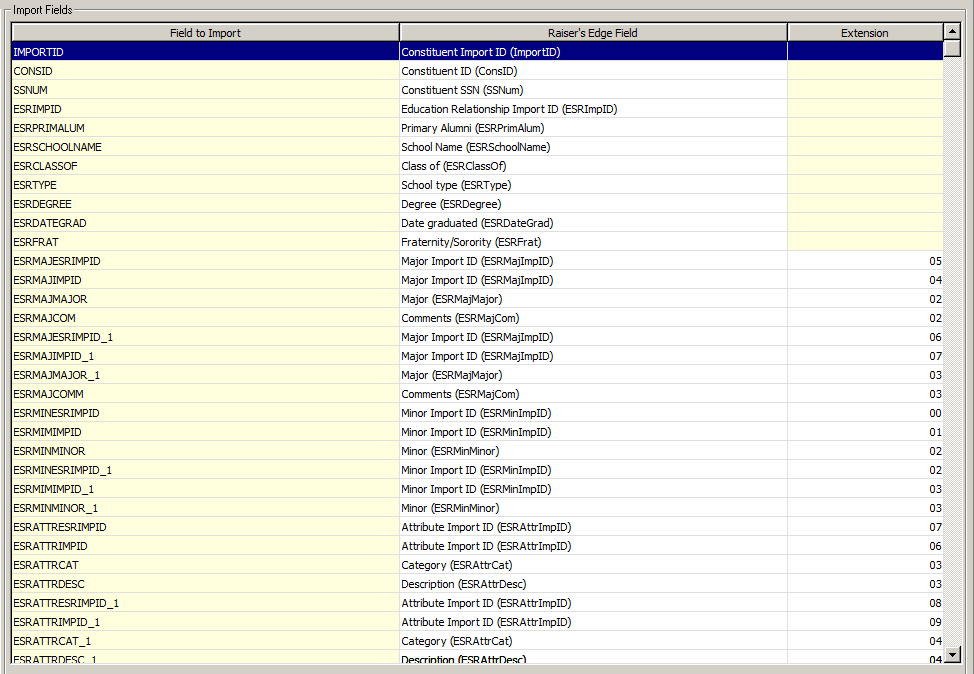The width and height of the screenshot is (974, 674).
Task: Select the ESRATTRIMPID_1 field cell
Action: coord(205,622)
